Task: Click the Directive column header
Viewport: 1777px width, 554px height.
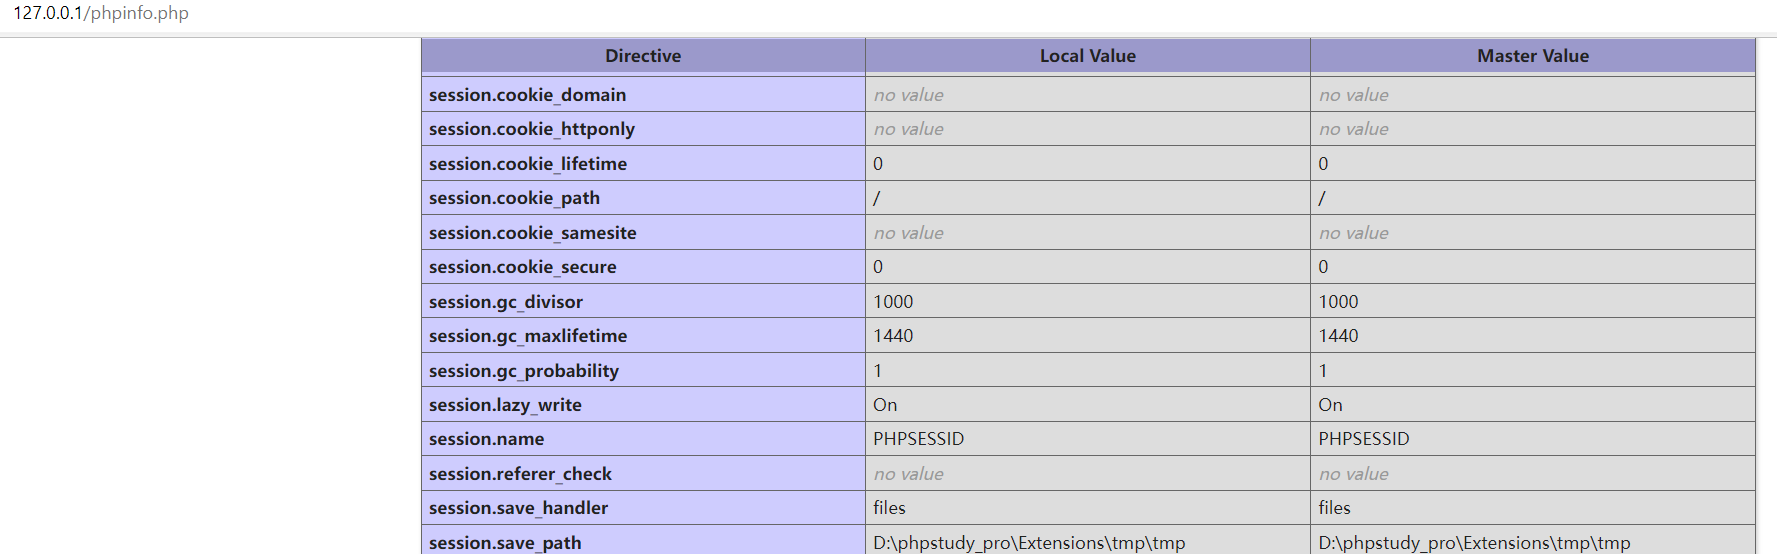Action: tap(642, 56)
